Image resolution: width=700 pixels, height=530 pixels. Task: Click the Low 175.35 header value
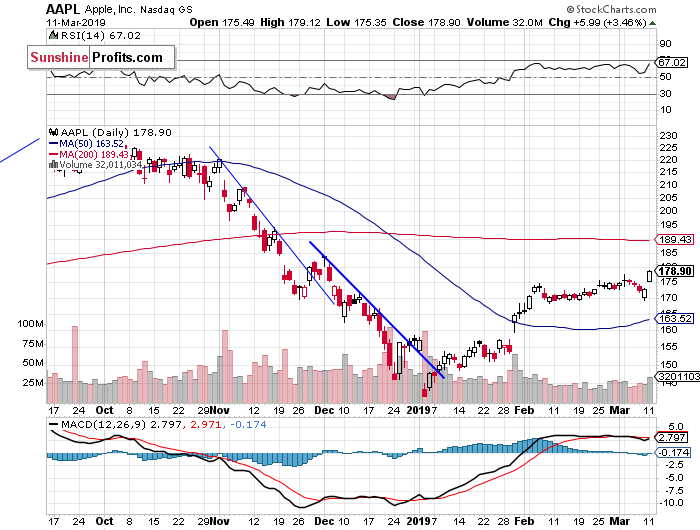[x=356, y=22]
